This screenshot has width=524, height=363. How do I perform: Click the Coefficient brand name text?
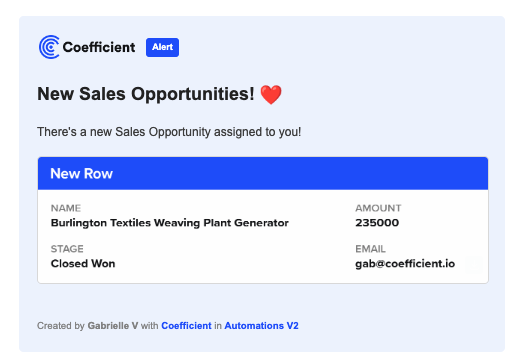coord(99,47)
